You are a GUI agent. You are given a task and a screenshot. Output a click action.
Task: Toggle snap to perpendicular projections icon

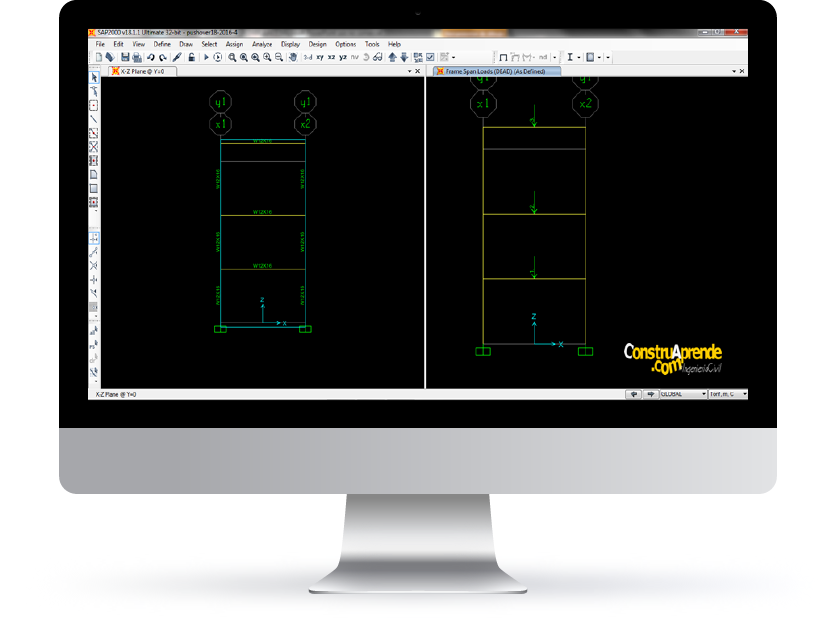pyautogui.click(x=94, y=279)
